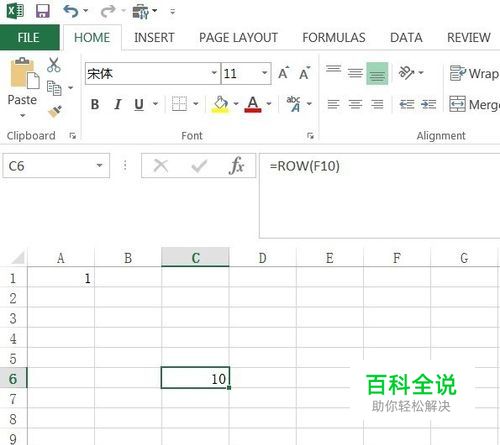
Task: Toggle bold formatting
Action: pos(95,104)
